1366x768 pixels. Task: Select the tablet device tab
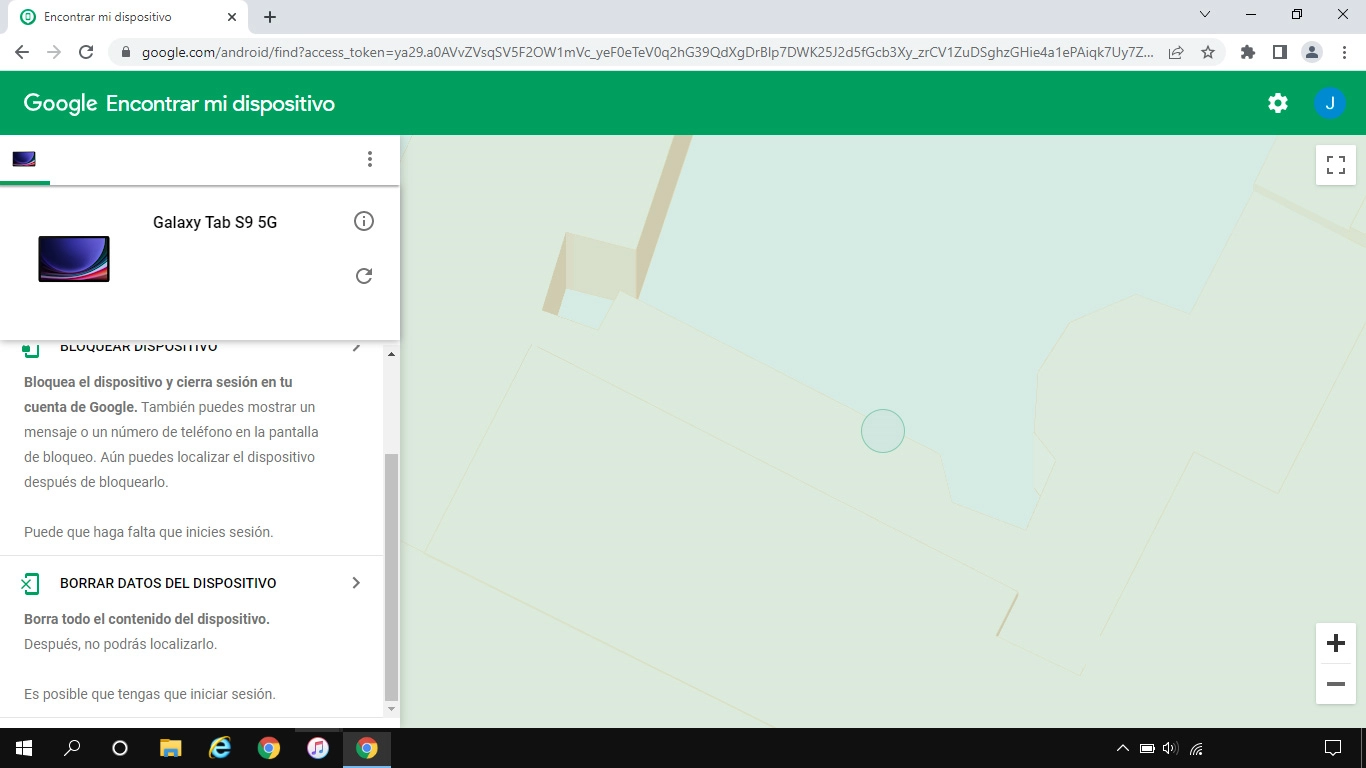[24, 158]
